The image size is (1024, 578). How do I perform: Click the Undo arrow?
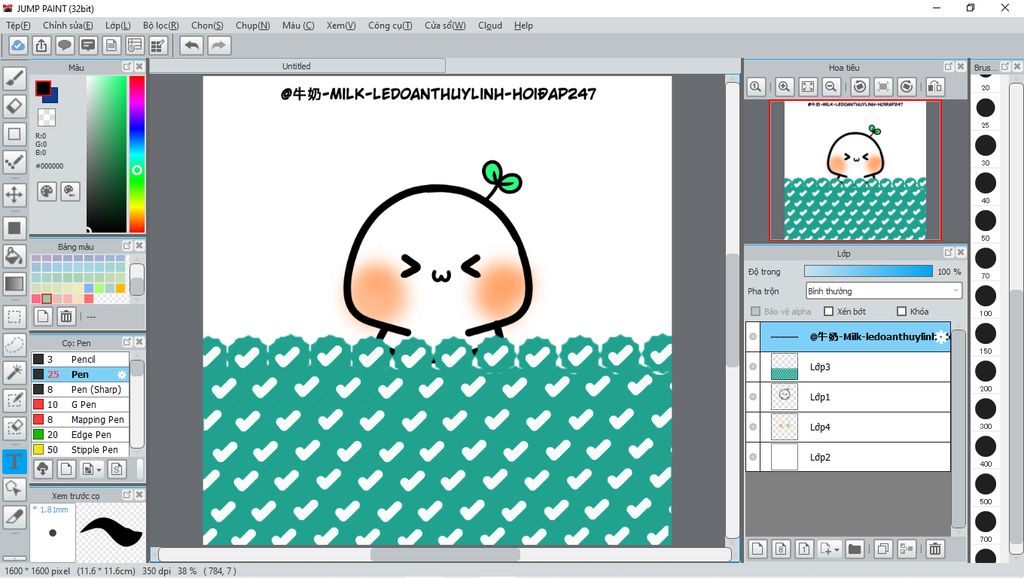tap(191, 46)
